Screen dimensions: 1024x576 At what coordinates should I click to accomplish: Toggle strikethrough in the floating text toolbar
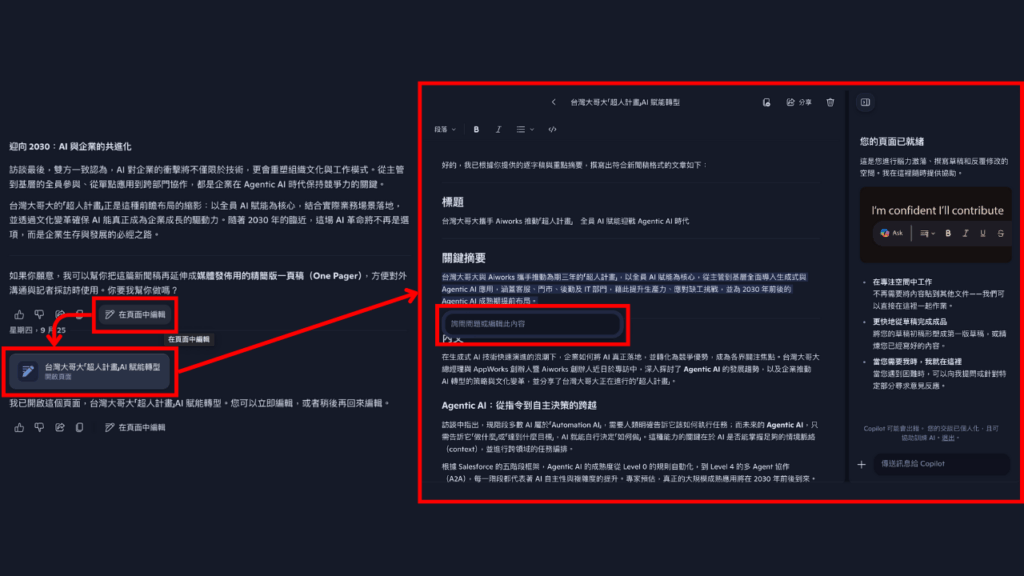tap(1000, 233)
